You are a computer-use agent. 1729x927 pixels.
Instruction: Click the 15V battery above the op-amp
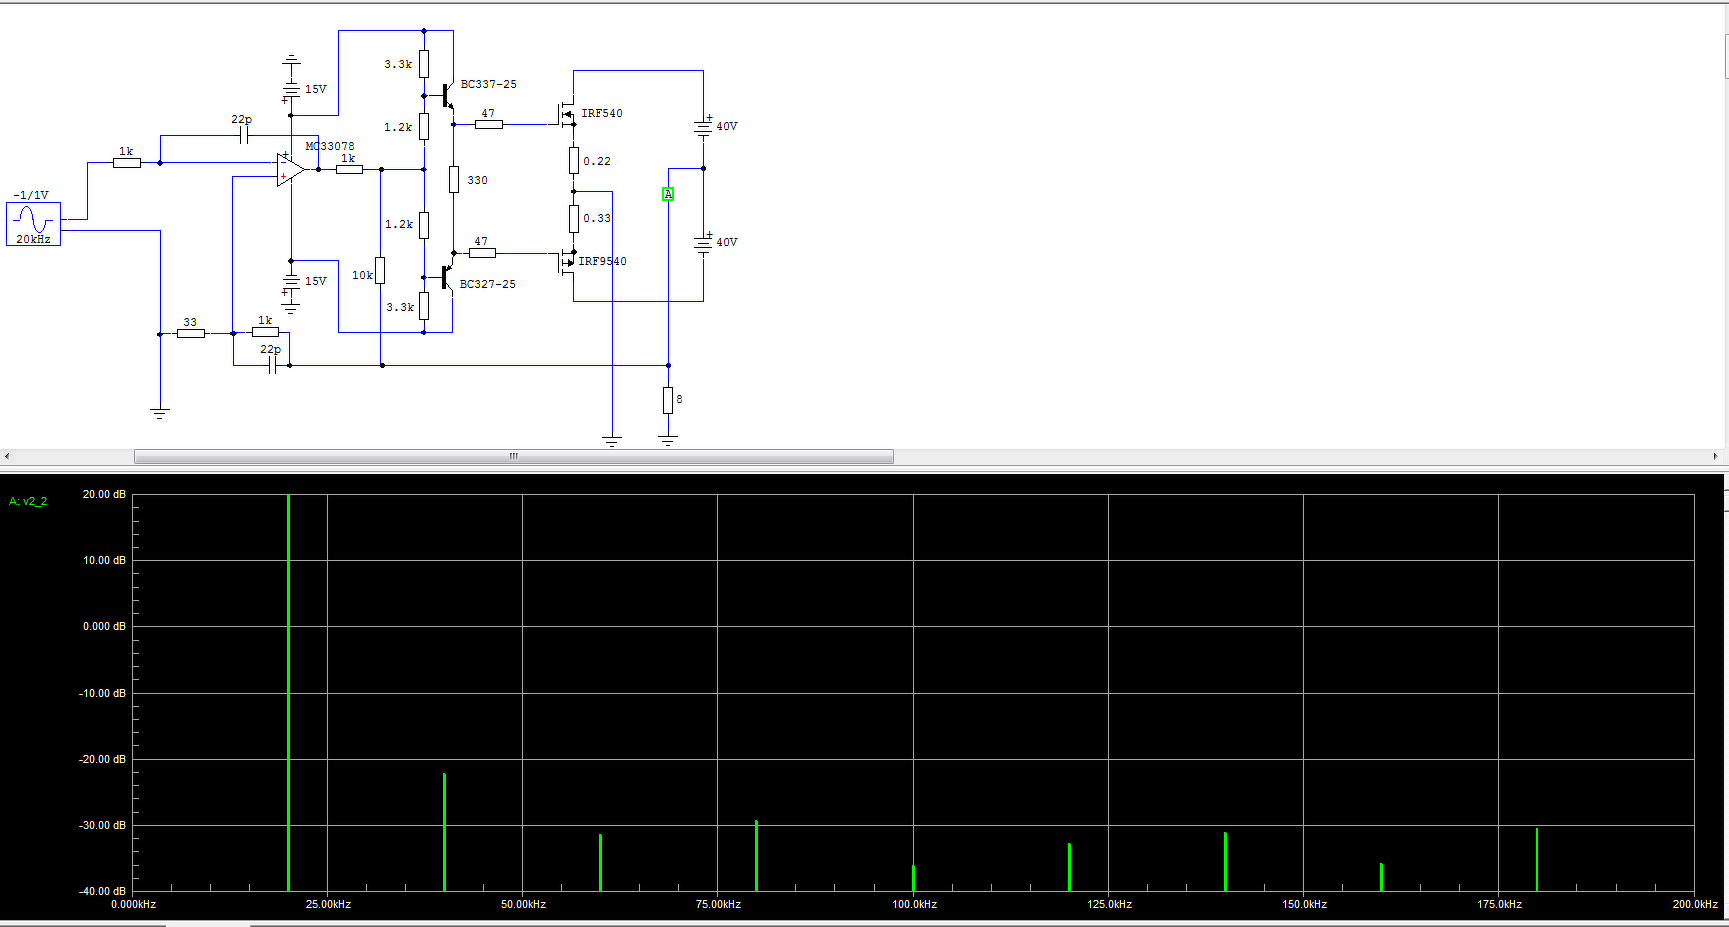(291, 90)
